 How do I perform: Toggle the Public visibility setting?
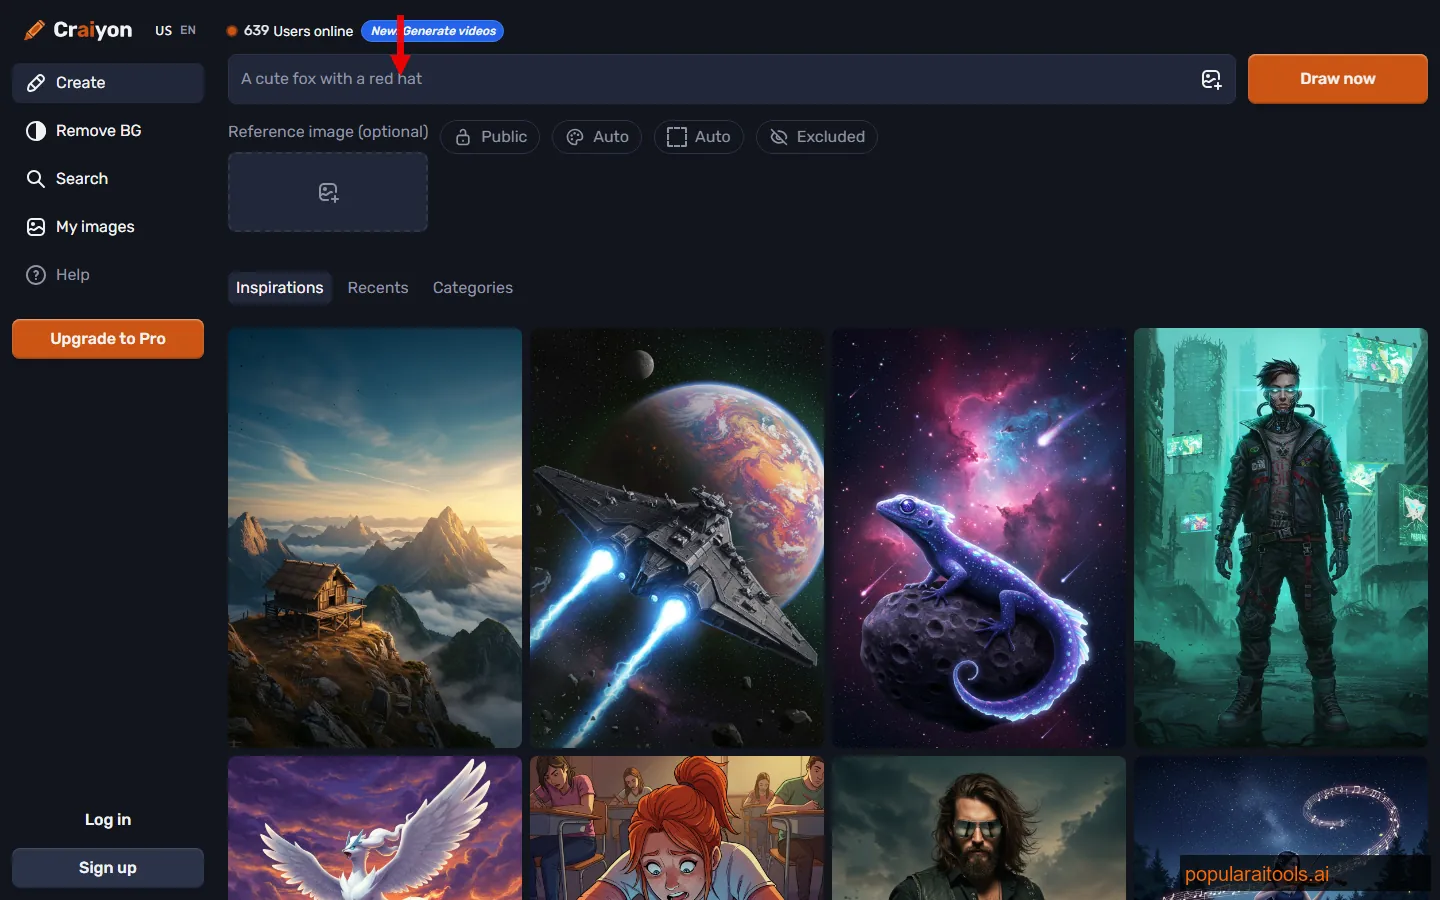(x=489, y=137)
